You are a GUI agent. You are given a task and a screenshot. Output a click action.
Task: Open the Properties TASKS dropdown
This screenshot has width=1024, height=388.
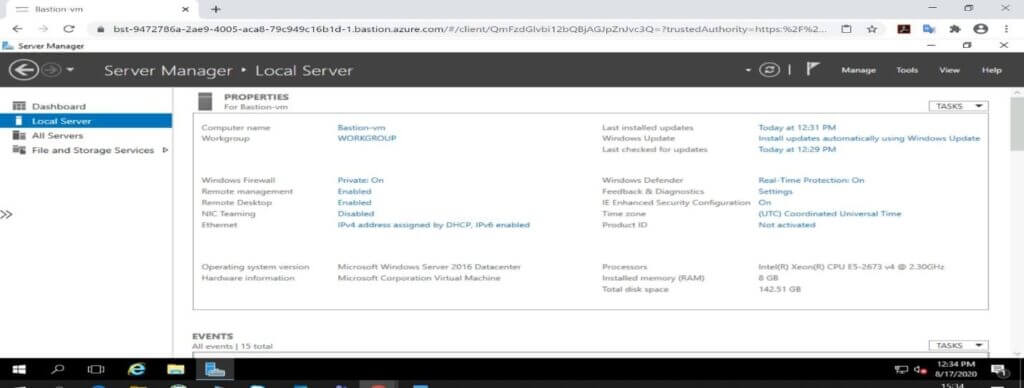(x=958, y=106)
